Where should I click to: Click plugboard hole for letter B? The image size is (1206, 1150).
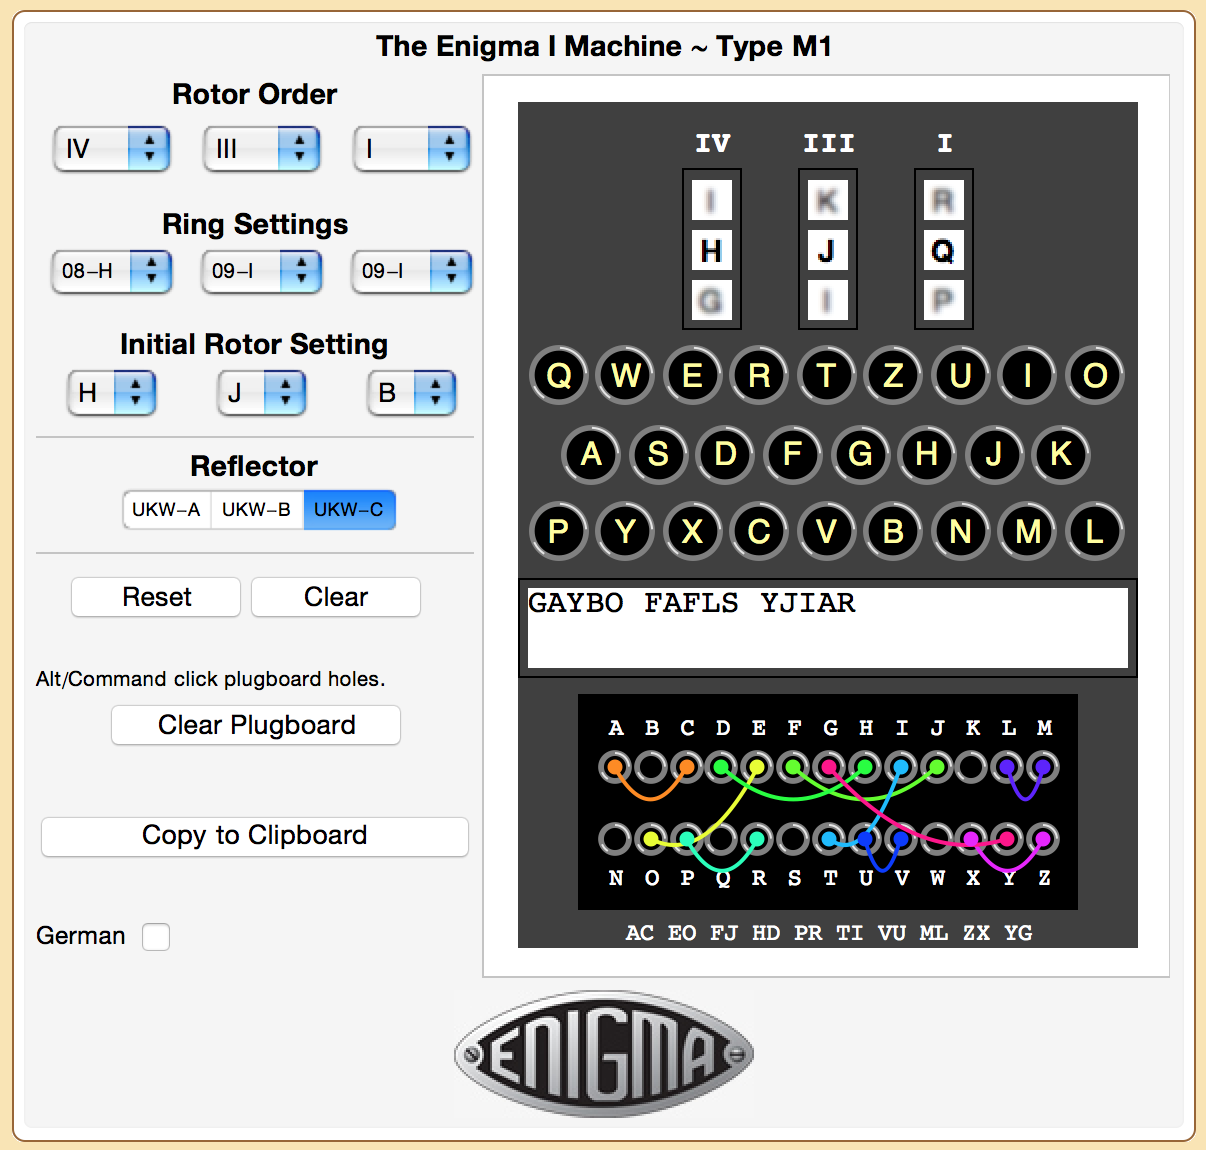coord(651,768)
